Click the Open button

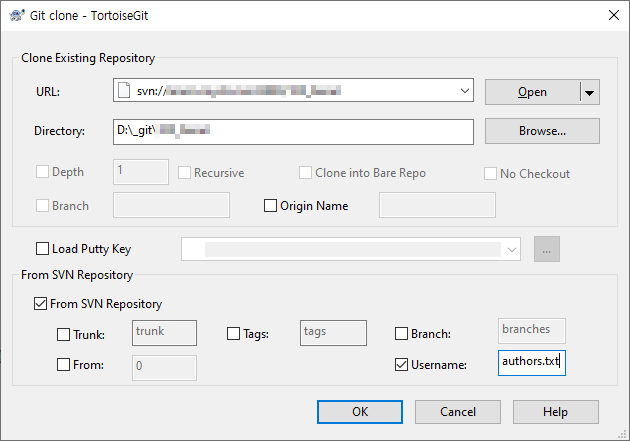(x=532, y=92)
